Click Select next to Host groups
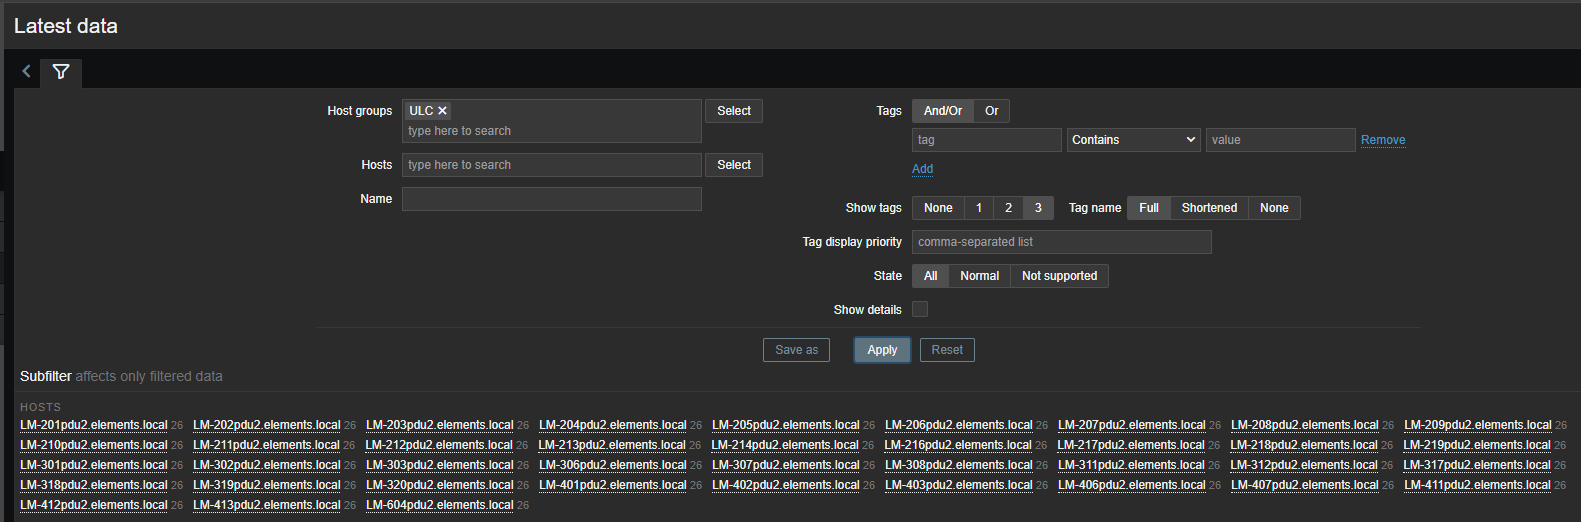Viewport: 1581px width, 522px height. 733,111
